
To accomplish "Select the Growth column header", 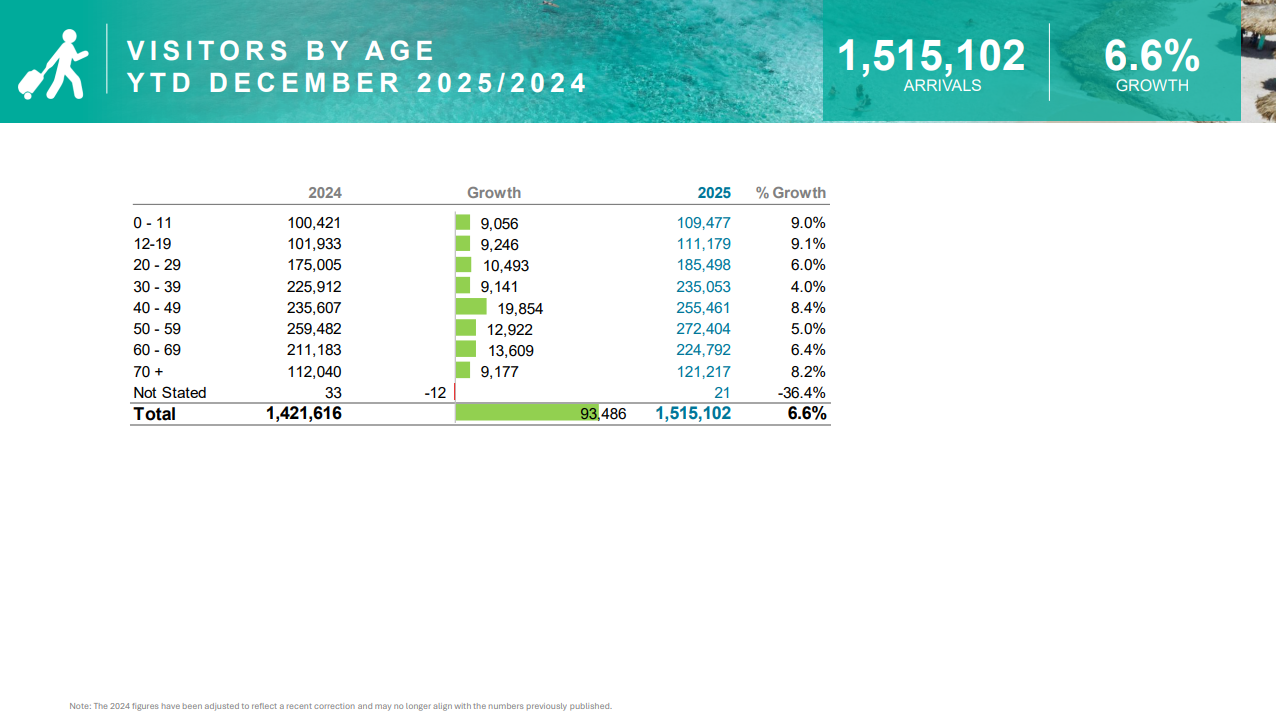I will click(x=493, y=192).
